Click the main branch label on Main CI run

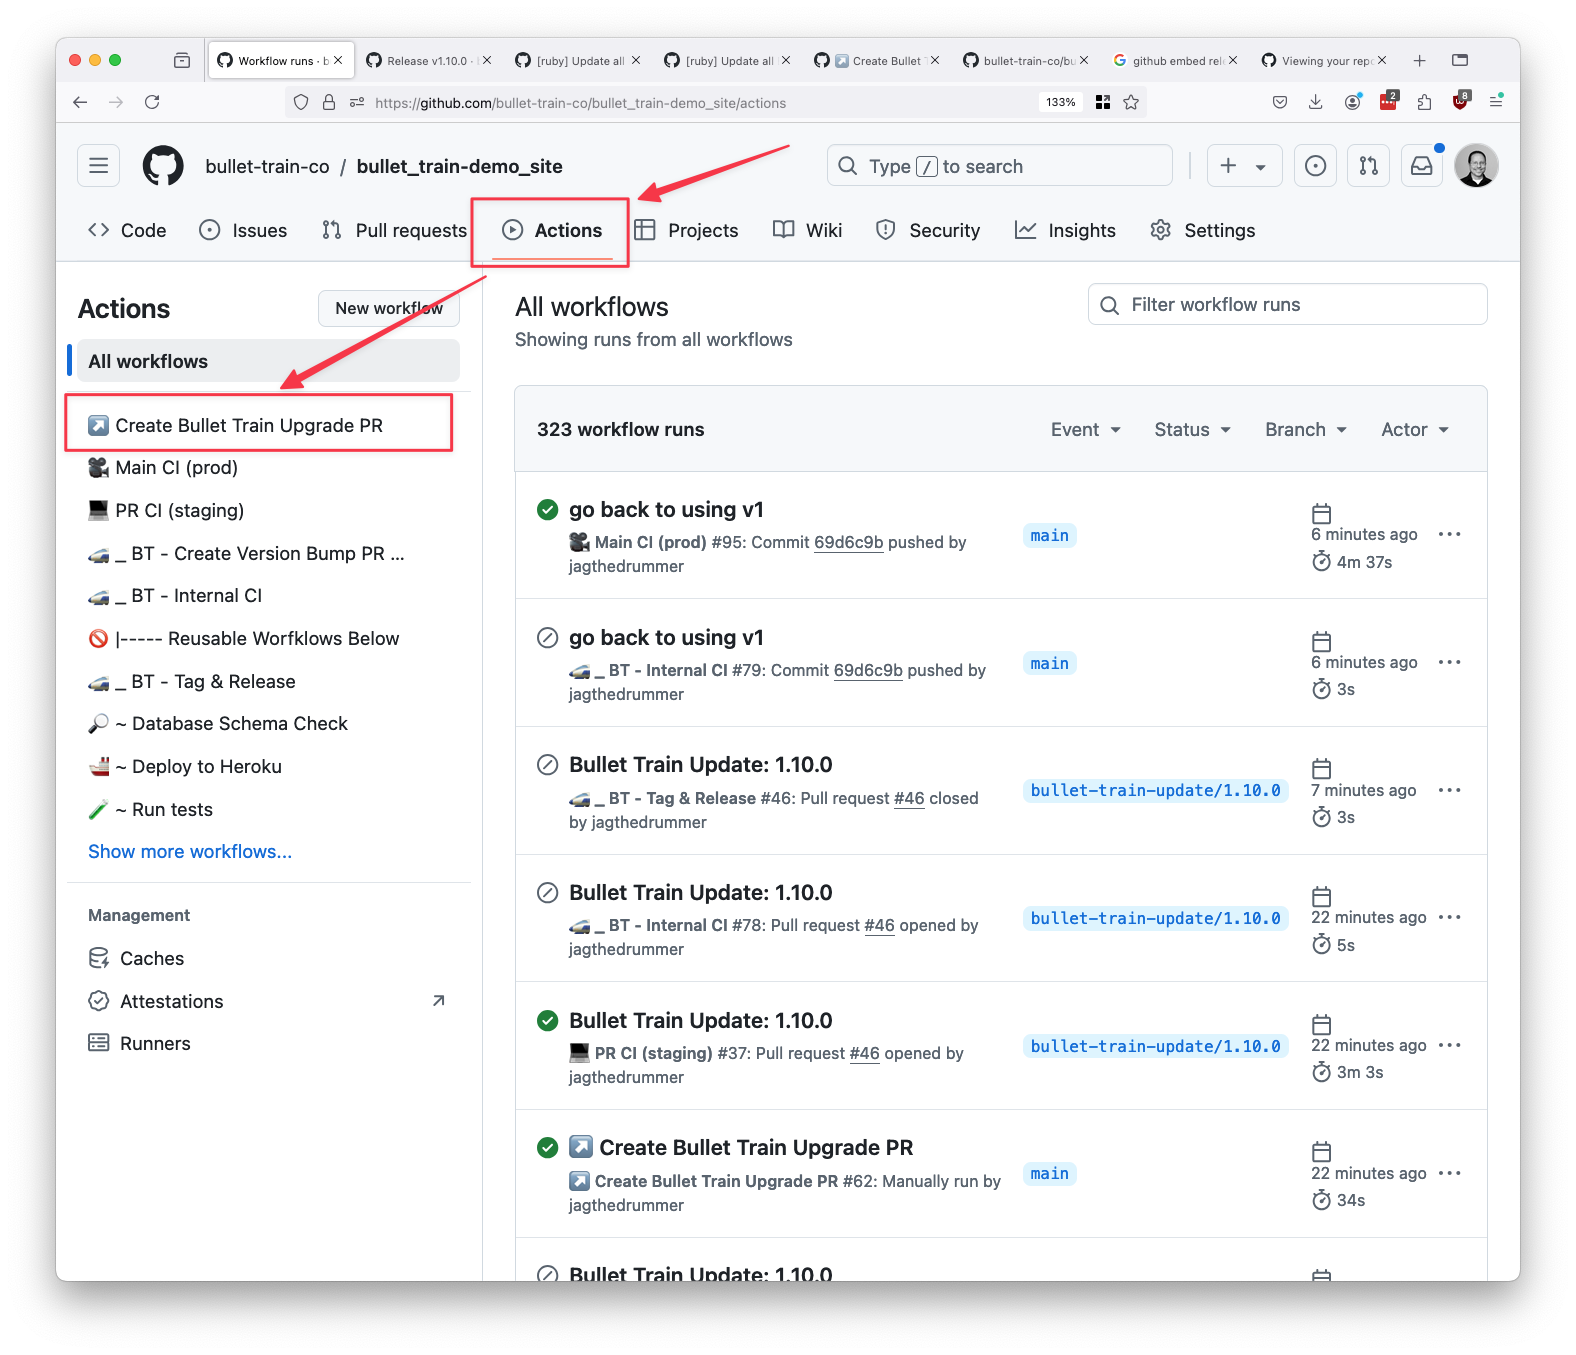click(1049, 535)
